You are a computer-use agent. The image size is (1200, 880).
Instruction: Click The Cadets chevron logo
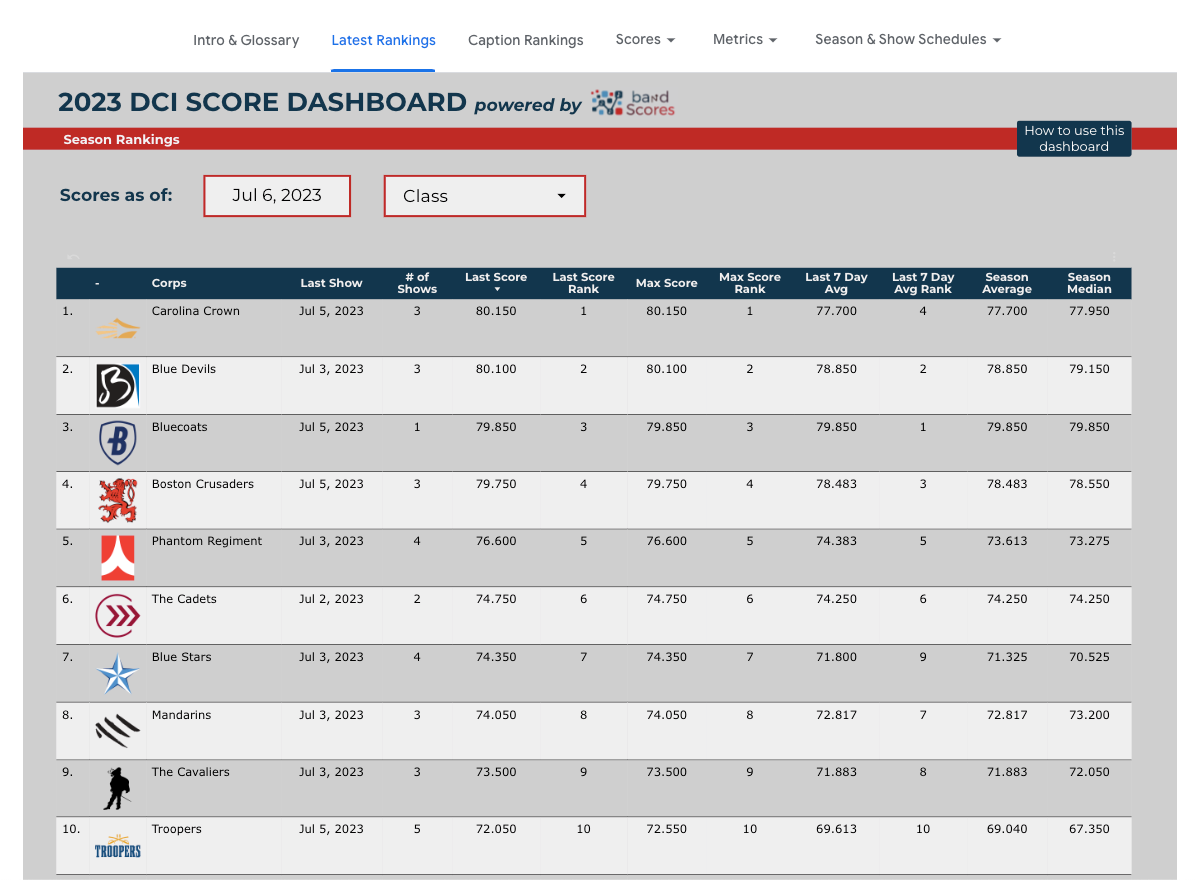tap(117, 615)
